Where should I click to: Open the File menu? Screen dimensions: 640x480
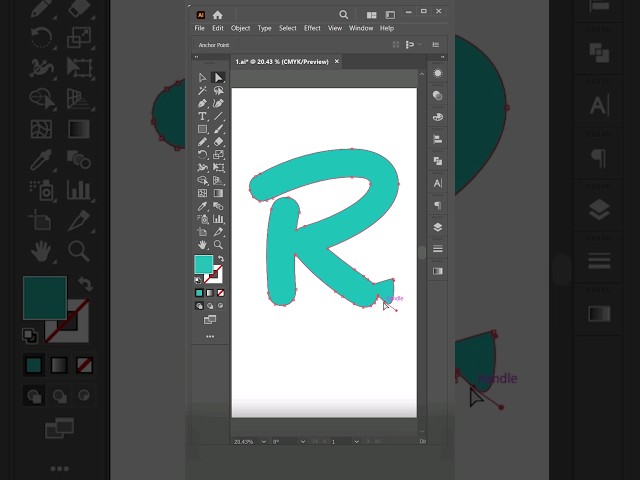click(199, 28)
